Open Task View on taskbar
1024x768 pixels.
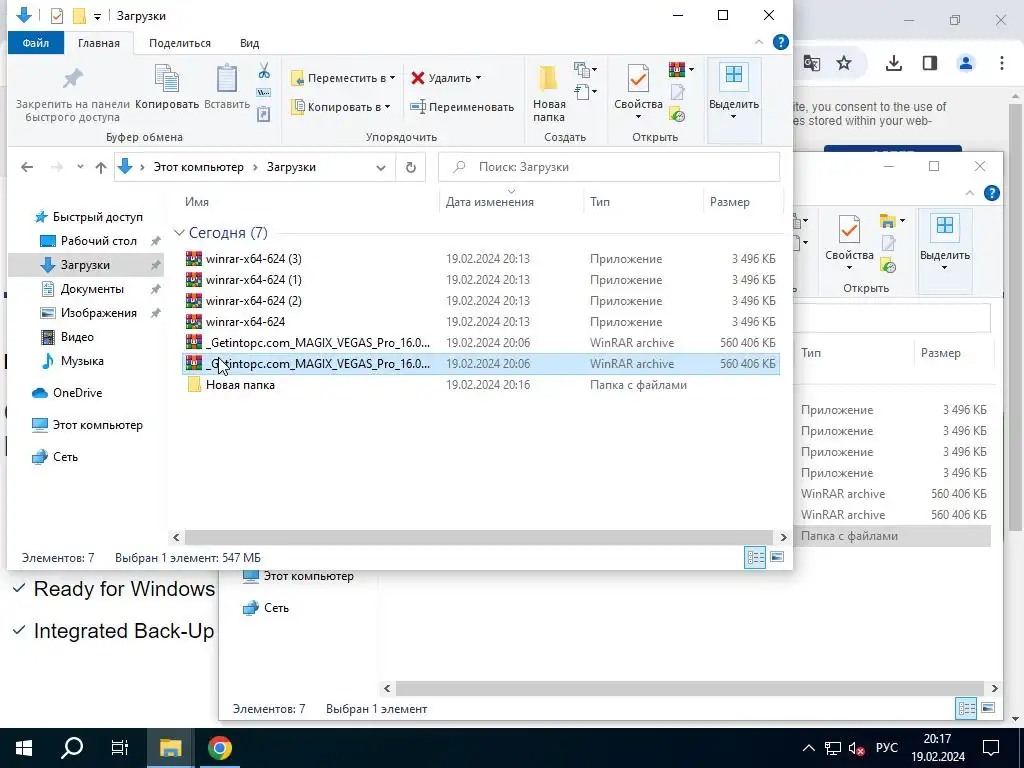click(x=120, y=748)
